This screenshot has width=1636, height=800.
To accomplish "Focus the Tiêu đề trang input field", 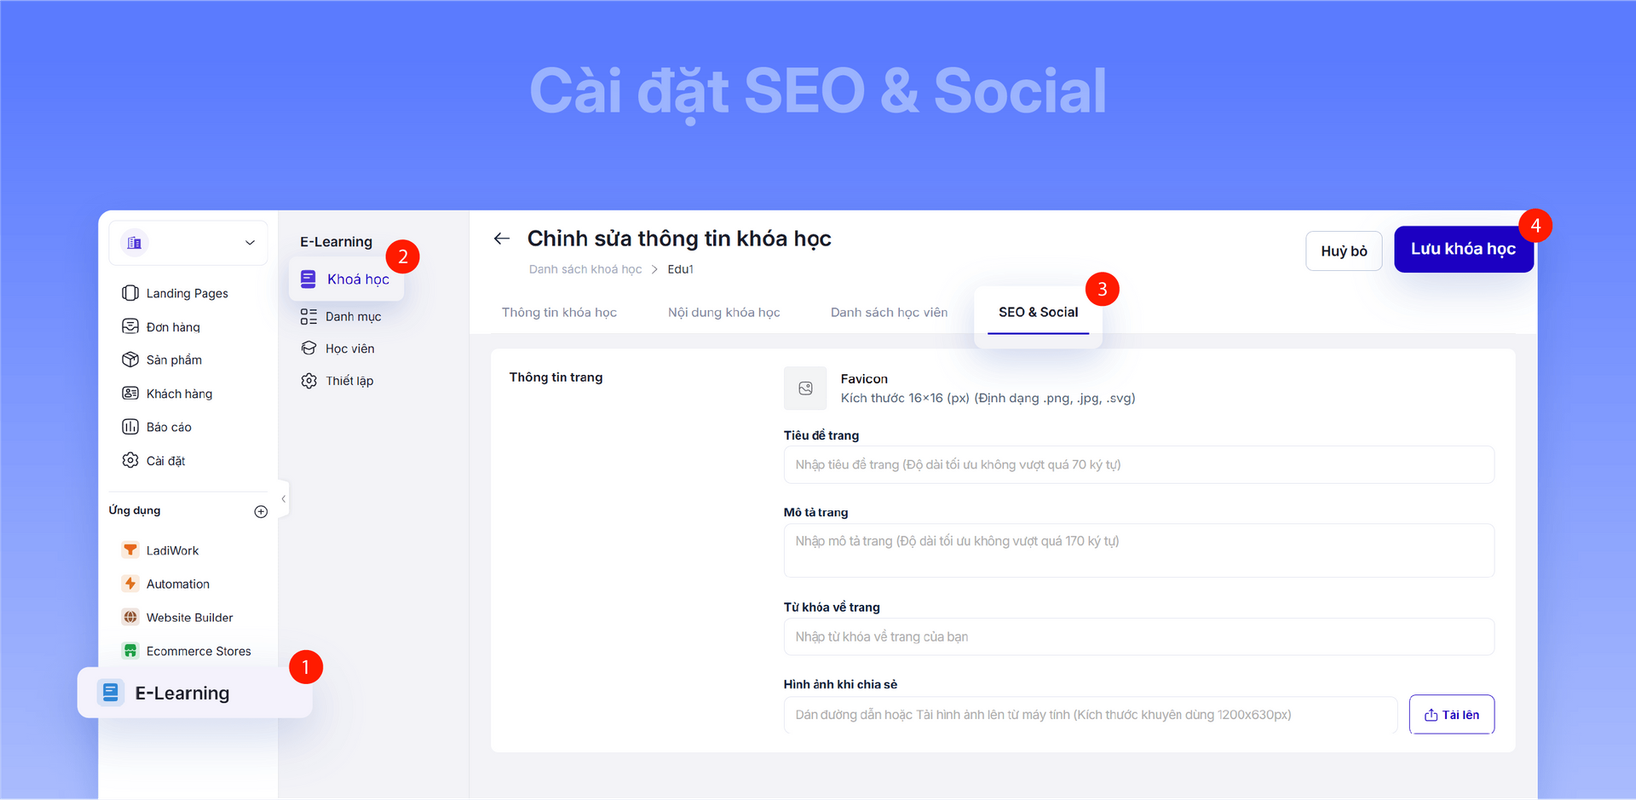I will coord(1139,465).
